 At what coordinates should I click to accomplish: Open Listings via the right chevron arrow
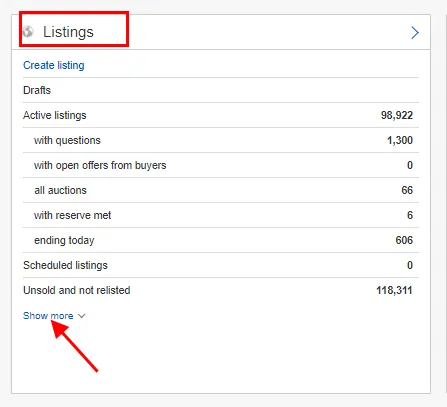click(x=415, y=32)
